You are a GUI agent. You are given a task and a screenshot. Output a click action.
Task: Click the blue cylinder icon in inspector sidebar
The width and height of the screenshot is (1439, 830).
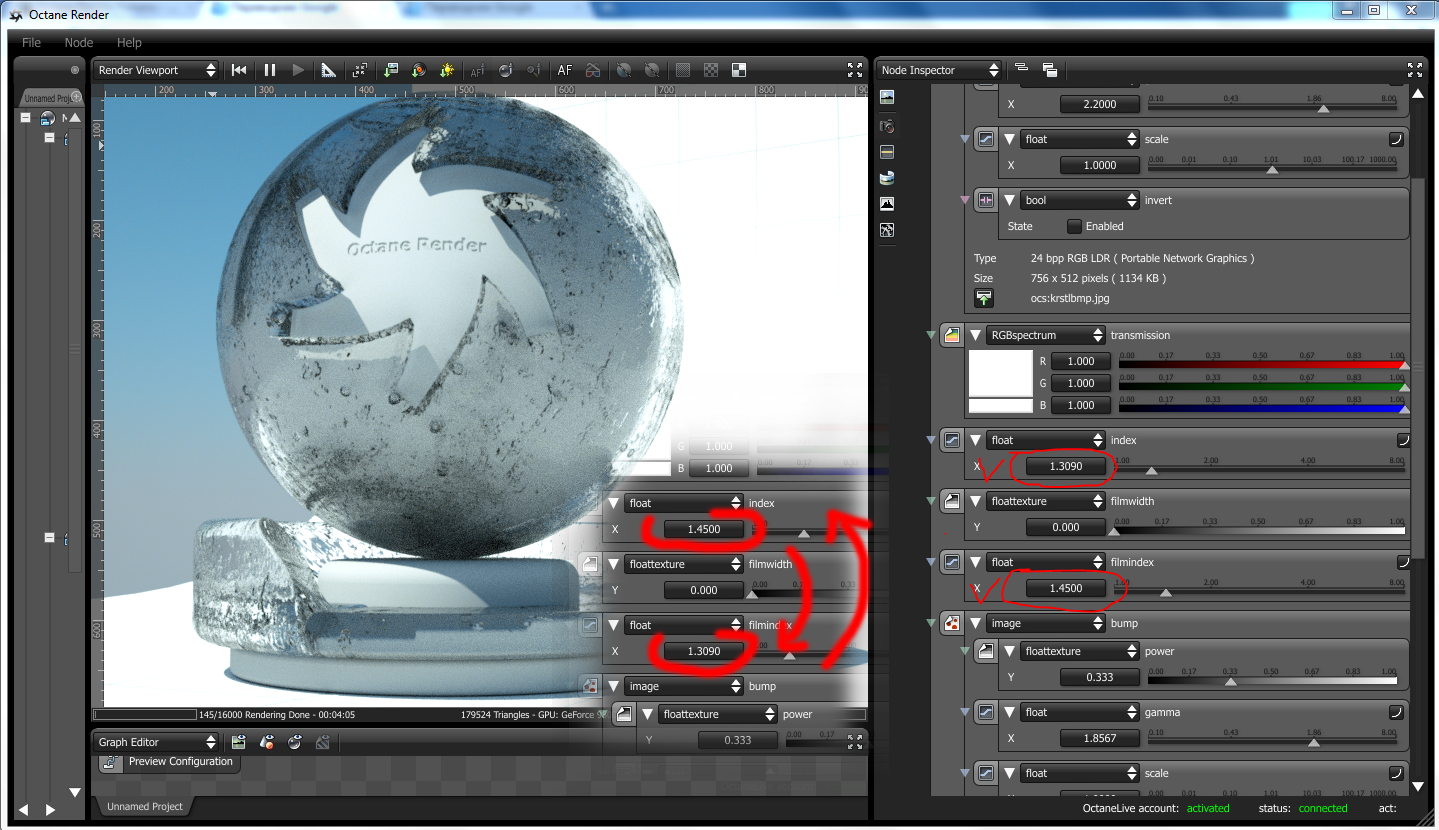click(x=887, y=178)
